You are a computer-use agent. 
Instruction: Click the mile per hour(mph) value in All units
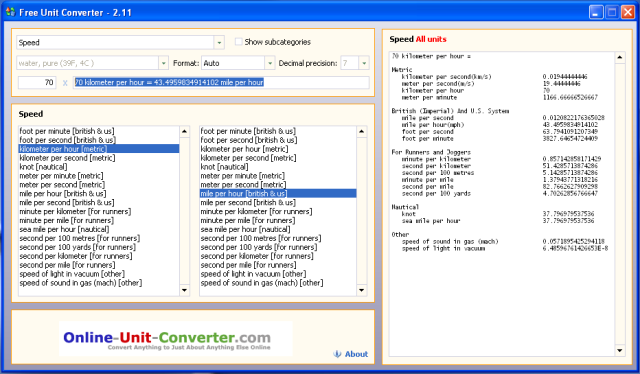[x=570, y=125]
